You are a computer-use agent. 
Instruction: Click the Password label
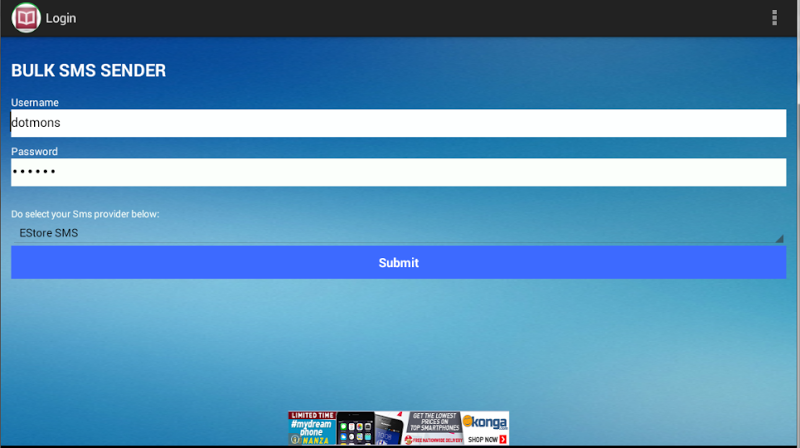click(x=34, y=152)
